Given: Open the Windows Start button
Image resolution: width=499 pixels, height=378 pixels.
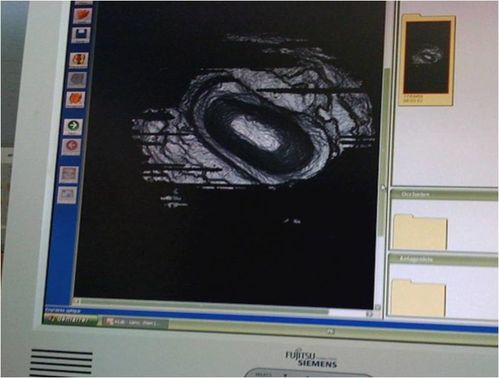Looking at the screenshot, I should [x=71, y=320].
